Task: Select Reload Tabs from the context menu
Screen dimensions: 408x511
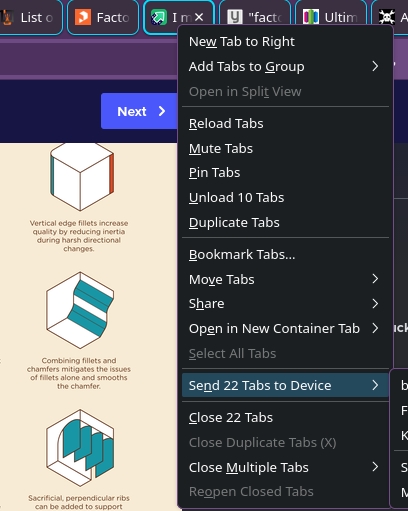Action: 285,123
